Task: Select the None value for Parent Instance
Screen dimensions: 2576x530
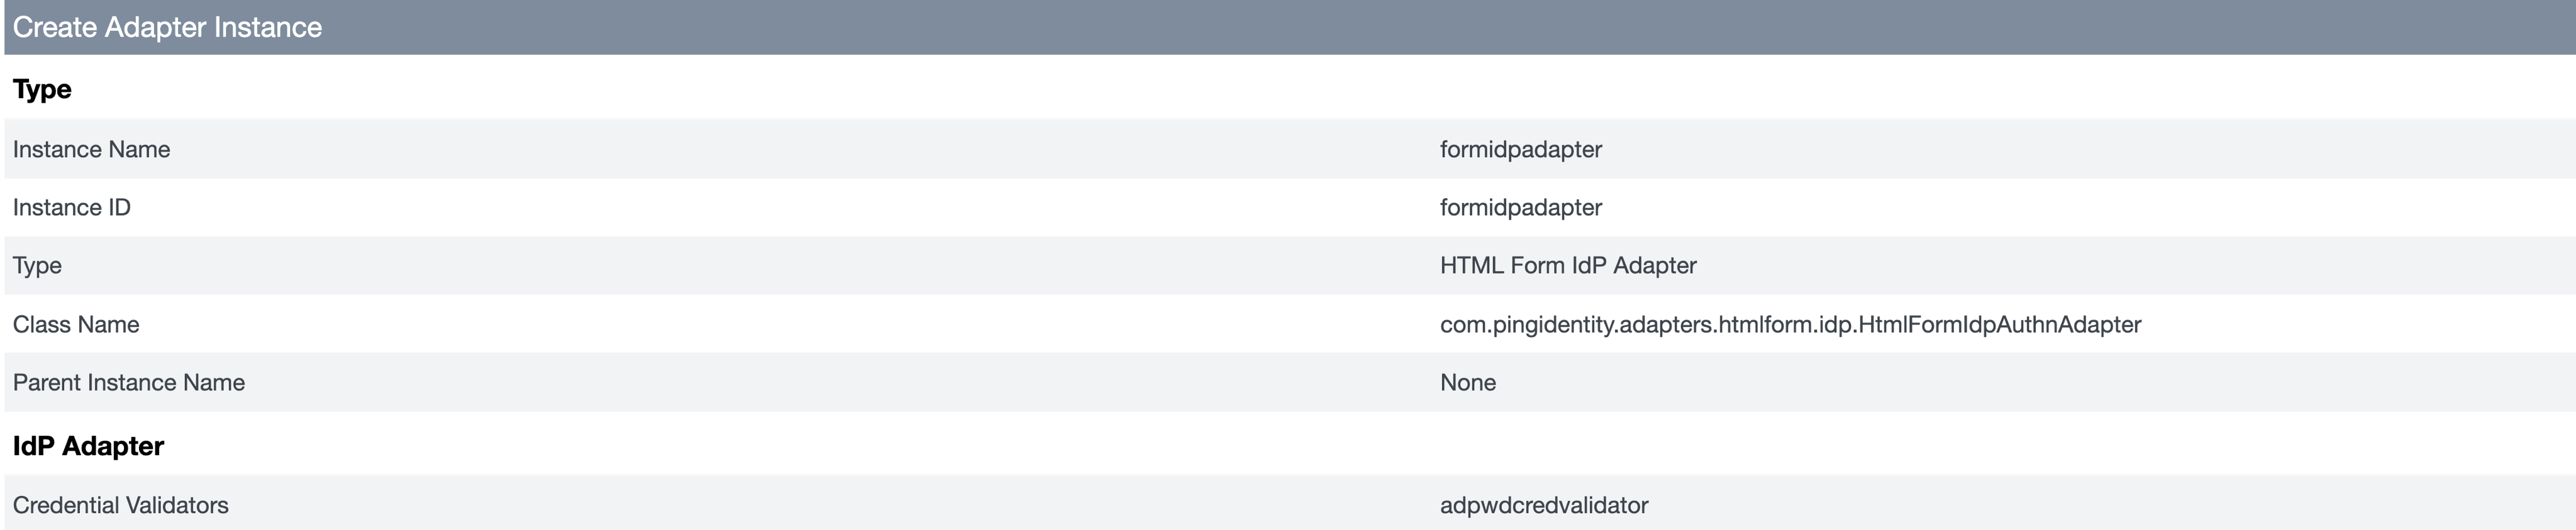Action: point(1467,382)
